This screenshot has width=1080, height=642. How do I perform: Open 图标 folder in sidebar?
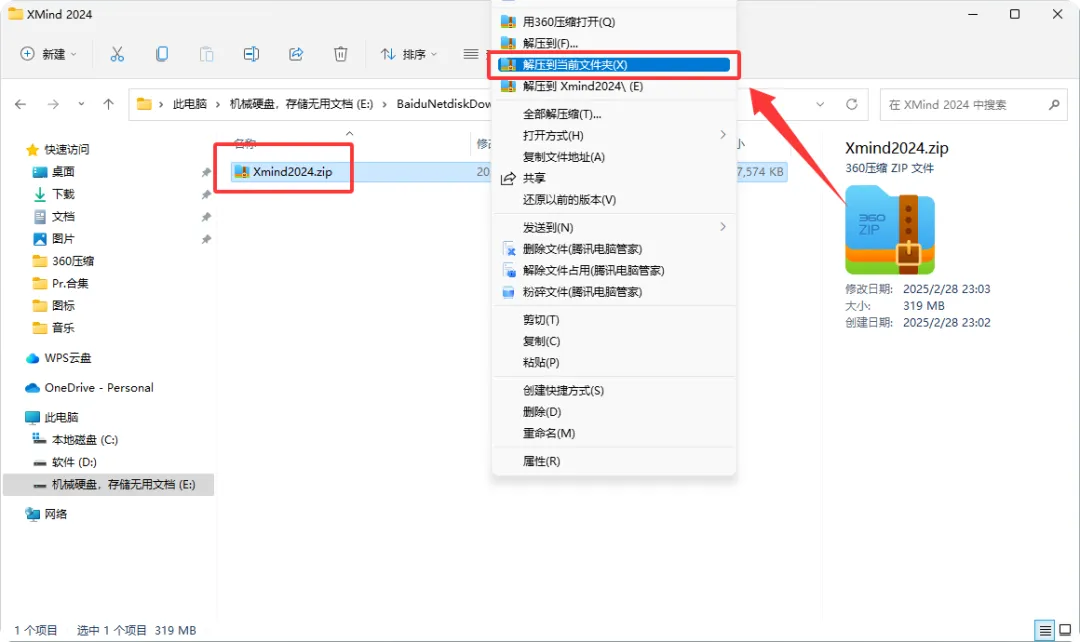54,305
